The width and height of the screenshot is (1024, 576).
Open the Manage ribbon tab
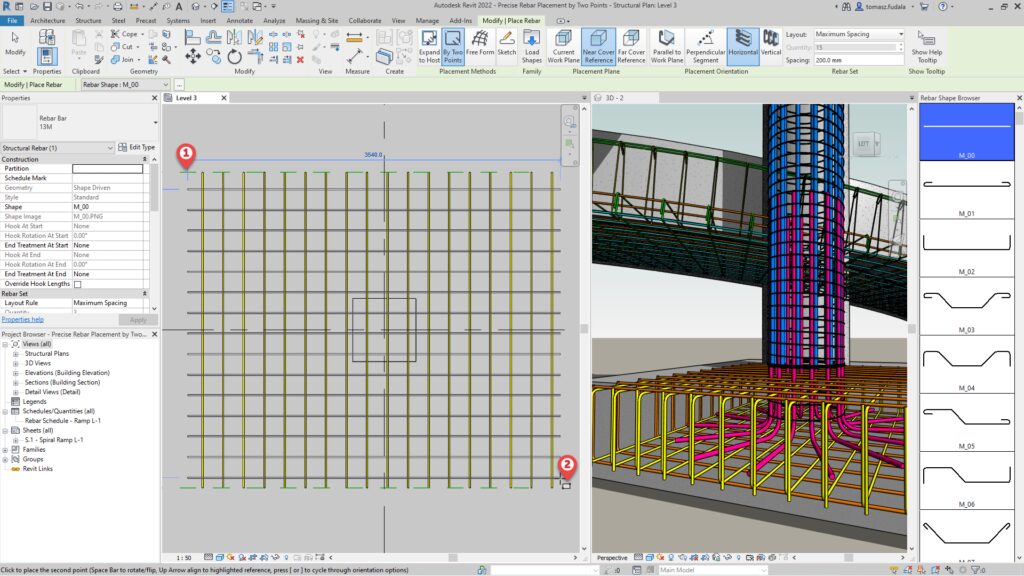point(427,20)
